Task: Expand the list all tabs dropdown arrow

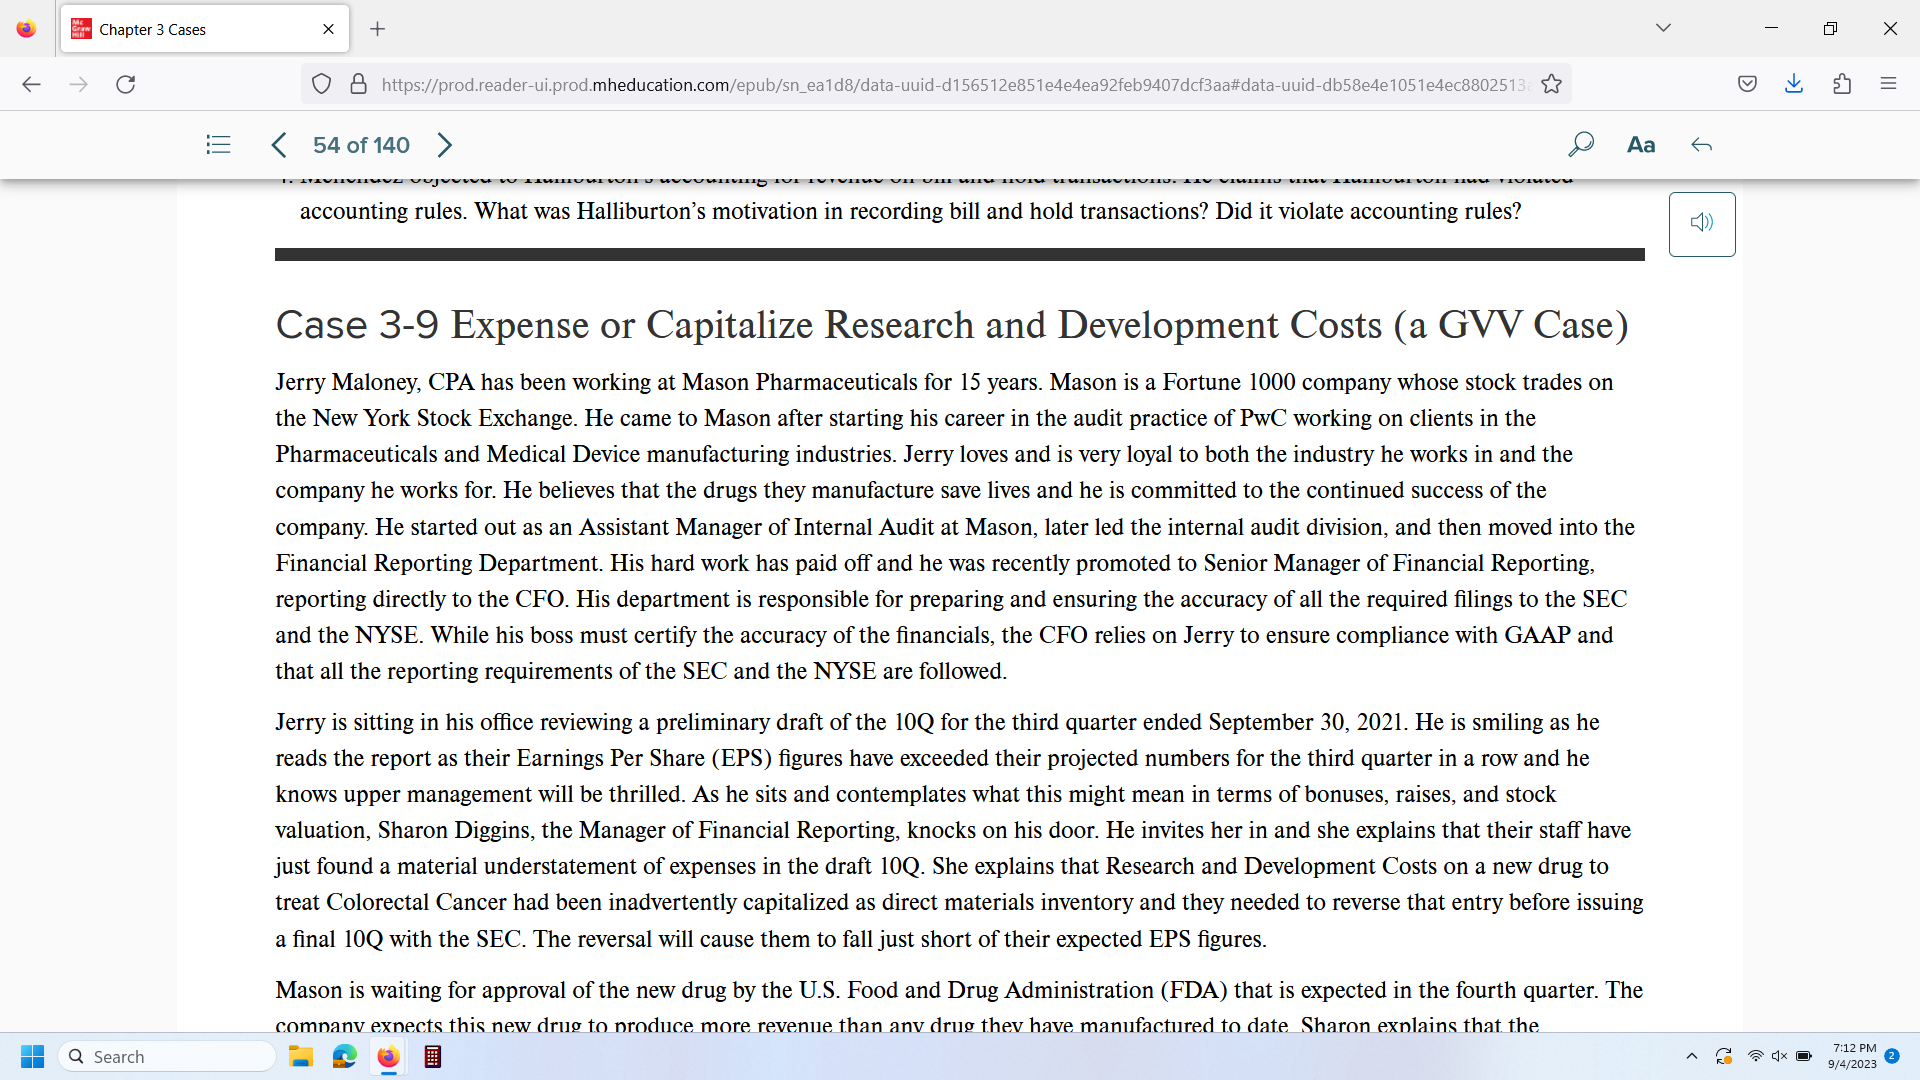Action: tap(1663, 28)
